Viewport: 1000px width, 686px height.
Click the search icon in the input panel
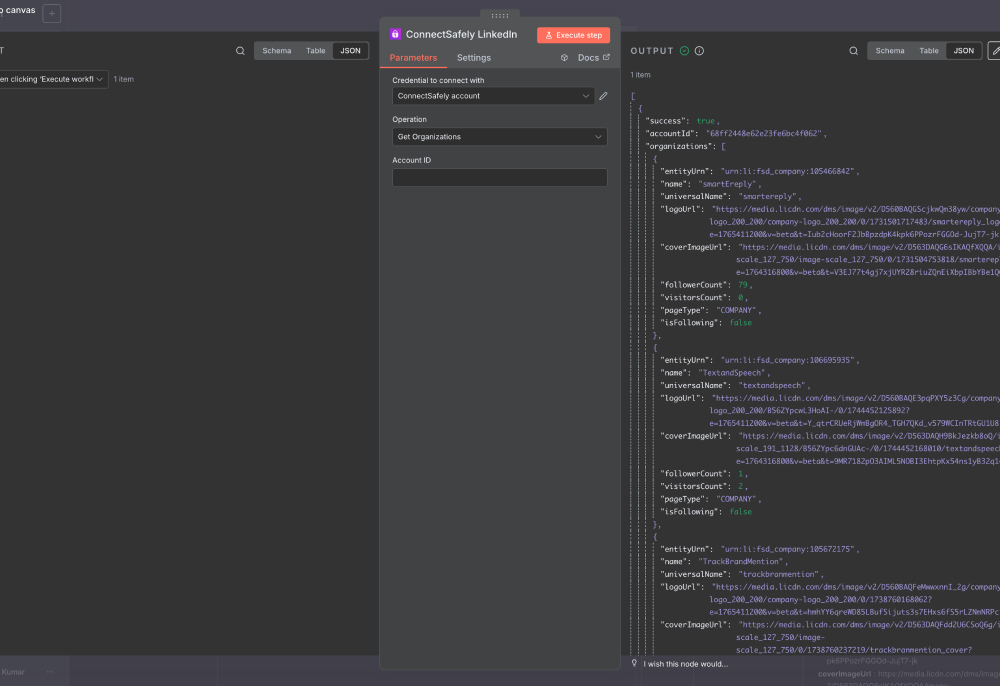click(240, 51)
